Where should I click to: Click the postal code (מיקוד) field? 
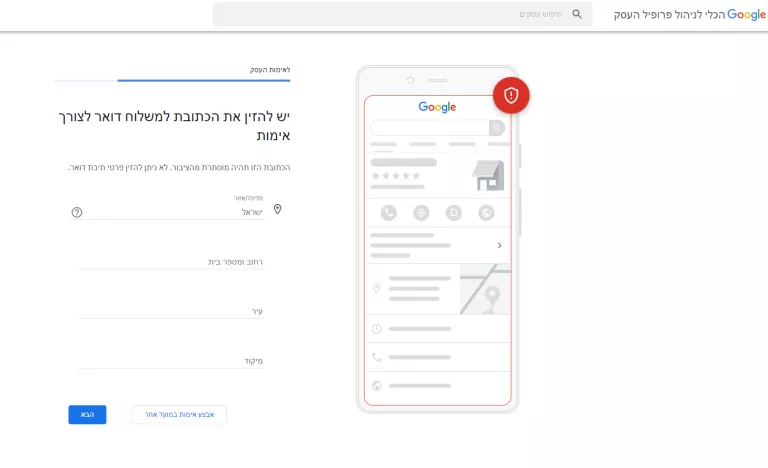pos(169,361)
